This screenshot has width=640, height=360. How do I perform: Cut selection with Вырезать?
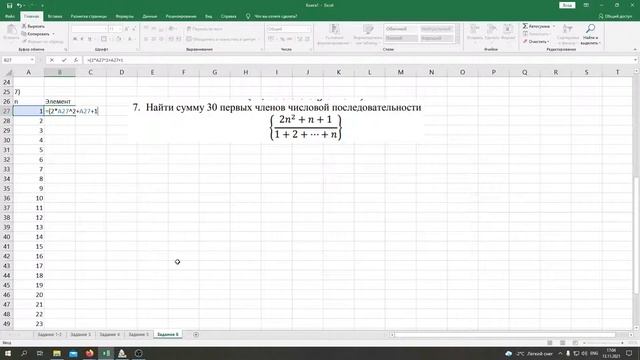pyautogui.click(x=33, y=26)
